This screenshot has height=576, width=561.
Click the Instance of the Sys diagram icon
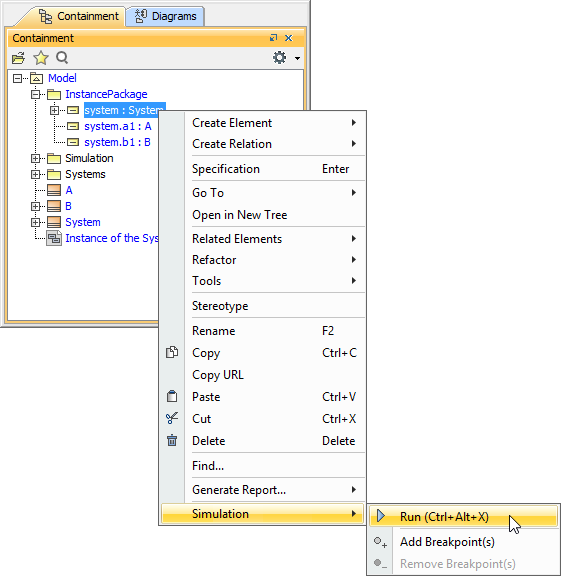(x=54, y=238)
